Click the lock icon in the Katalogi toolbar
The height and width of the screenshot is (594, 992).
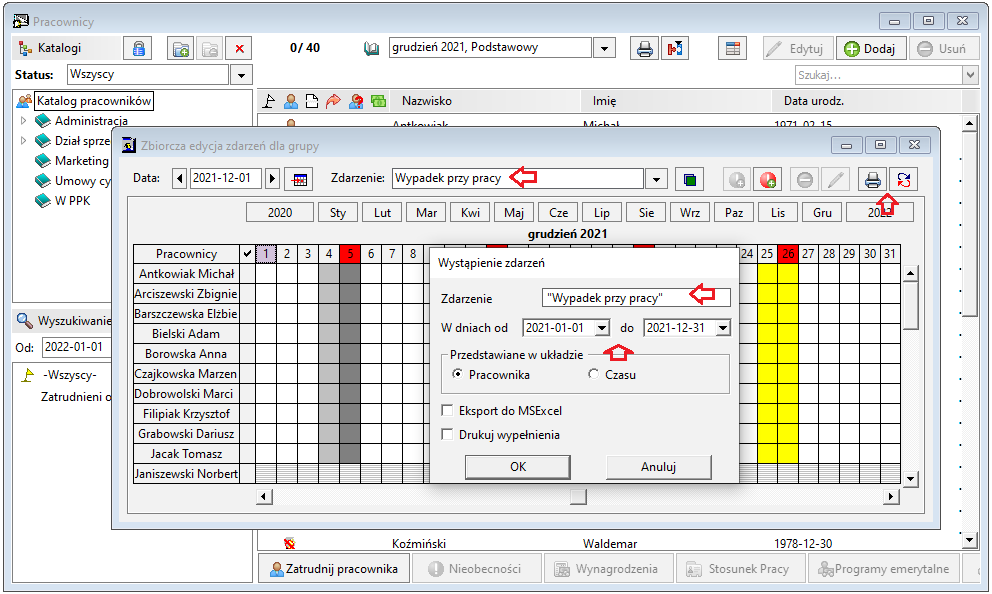(138, 49)
